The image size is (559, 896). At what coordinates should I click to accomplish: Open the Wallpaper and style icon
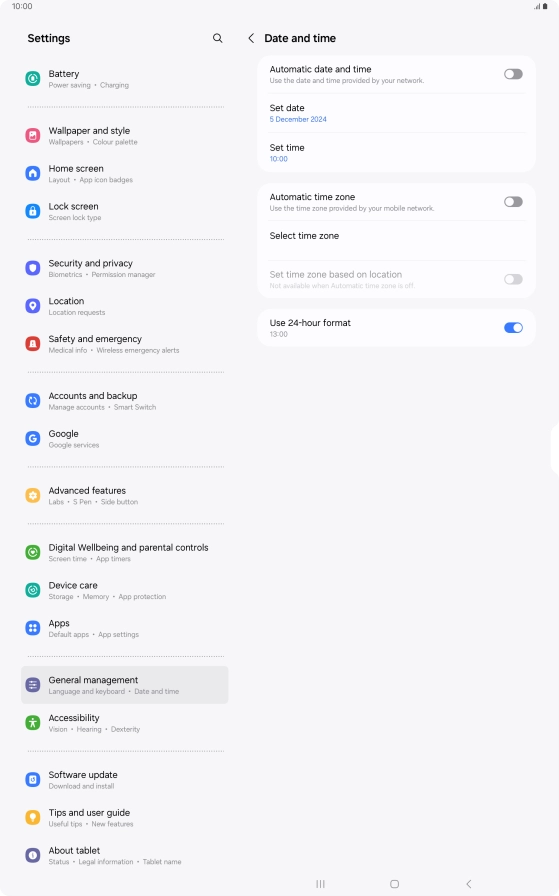(33, 136)
